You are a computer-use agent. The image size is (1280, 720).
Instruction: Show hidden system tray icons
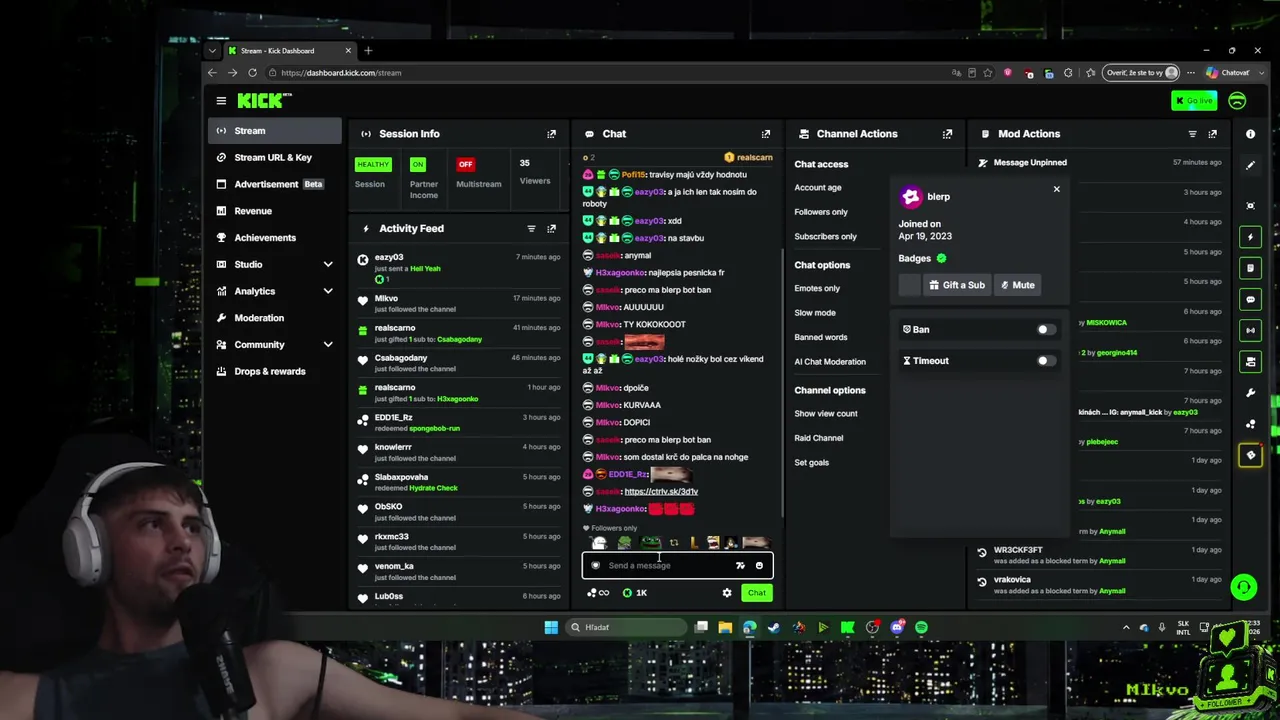tap(1126, 628)
